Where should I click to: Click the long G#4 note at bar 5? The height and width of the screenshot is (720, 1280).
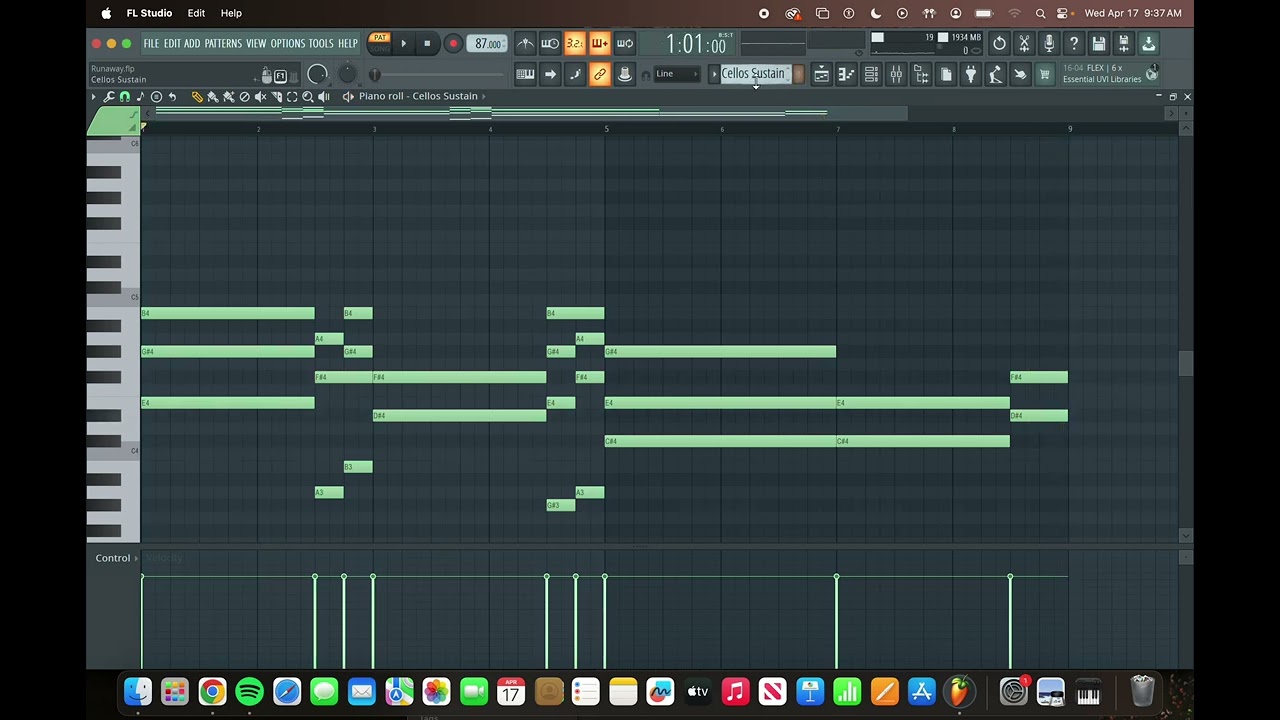tap(720, 352)
